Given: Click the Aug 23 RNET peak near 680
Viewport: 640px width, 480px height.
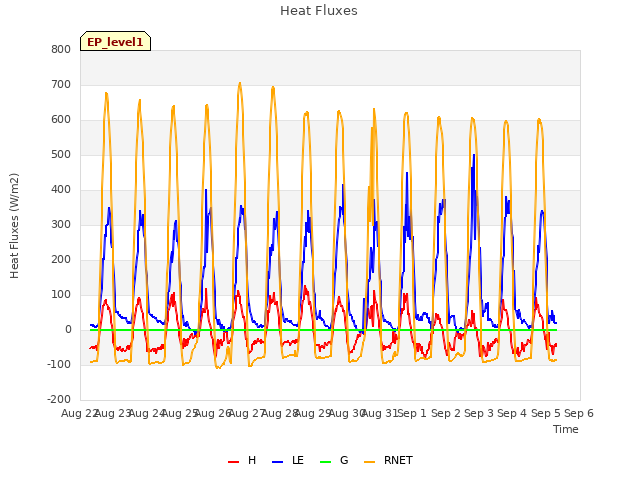Looking at the screenshot, I should [x=106, y=93].
